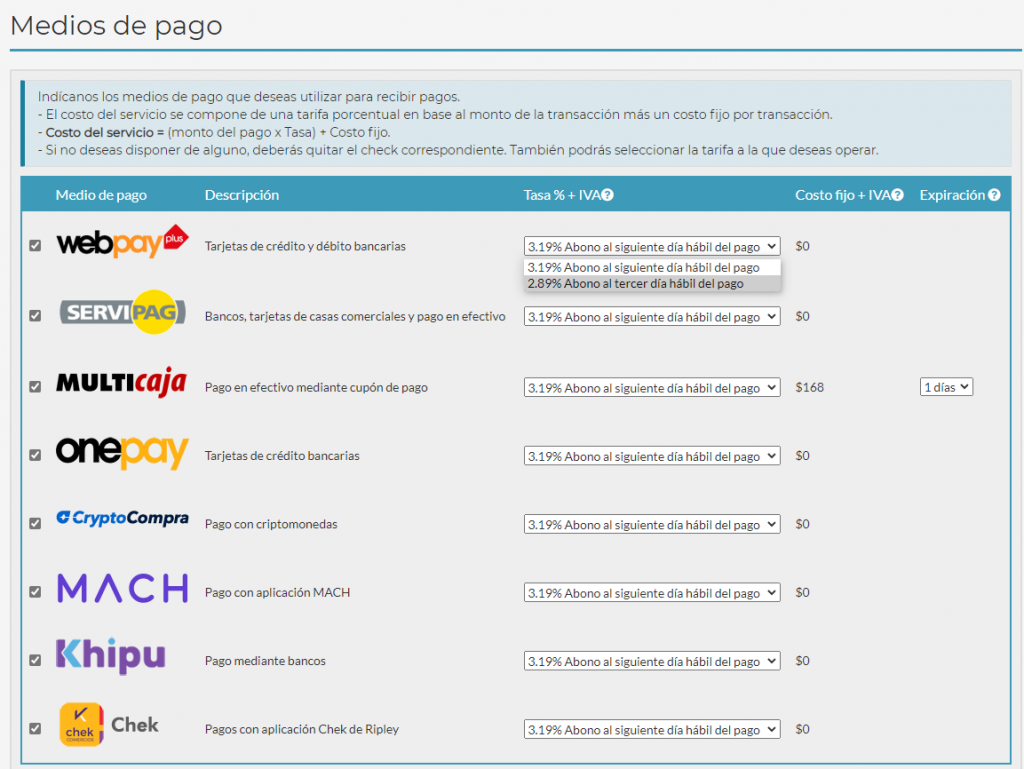
Task: Click the Onepay logo
Action: click(122, 452)
